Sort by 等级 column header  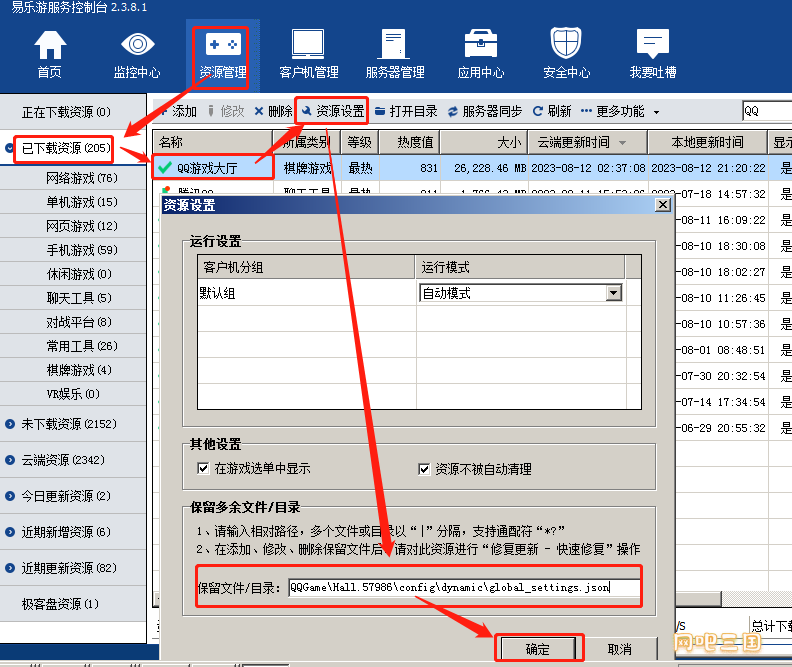pyautogui.click(x=359, y=142)
